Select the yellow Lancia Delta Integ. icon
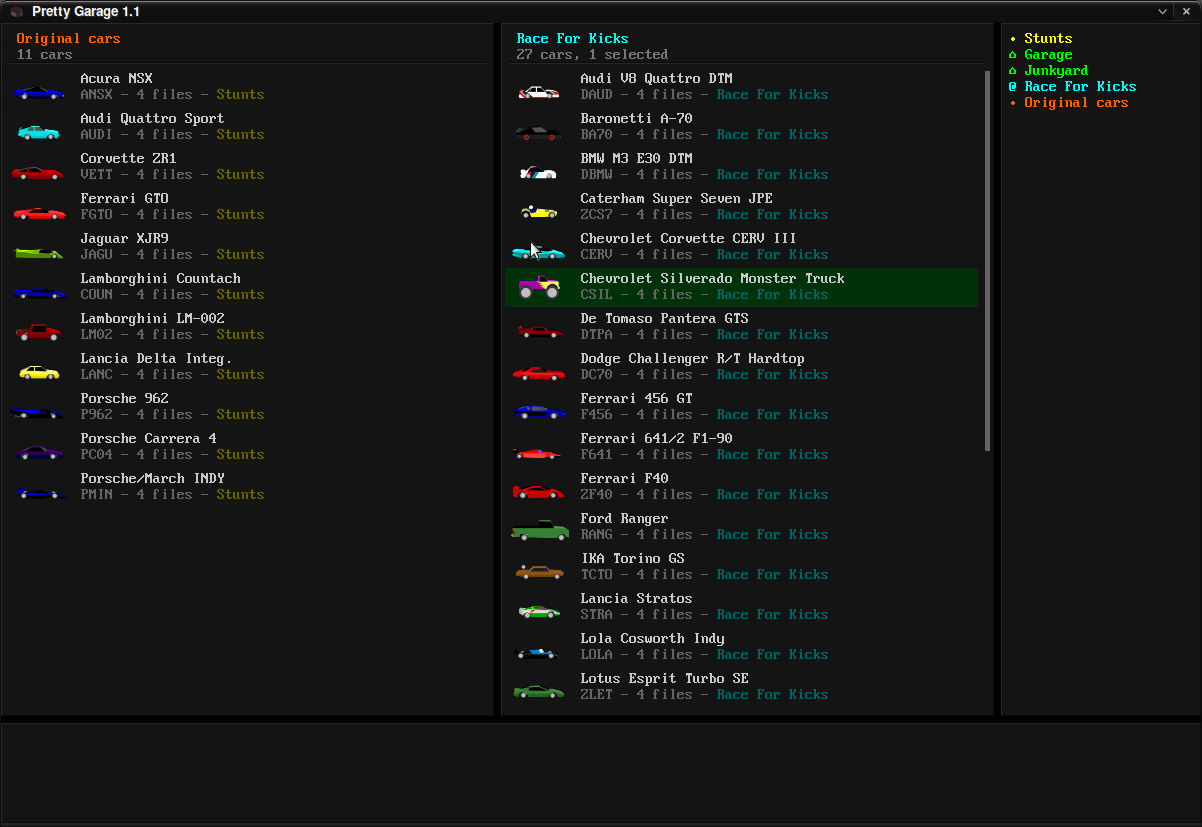 click(39, 373)
